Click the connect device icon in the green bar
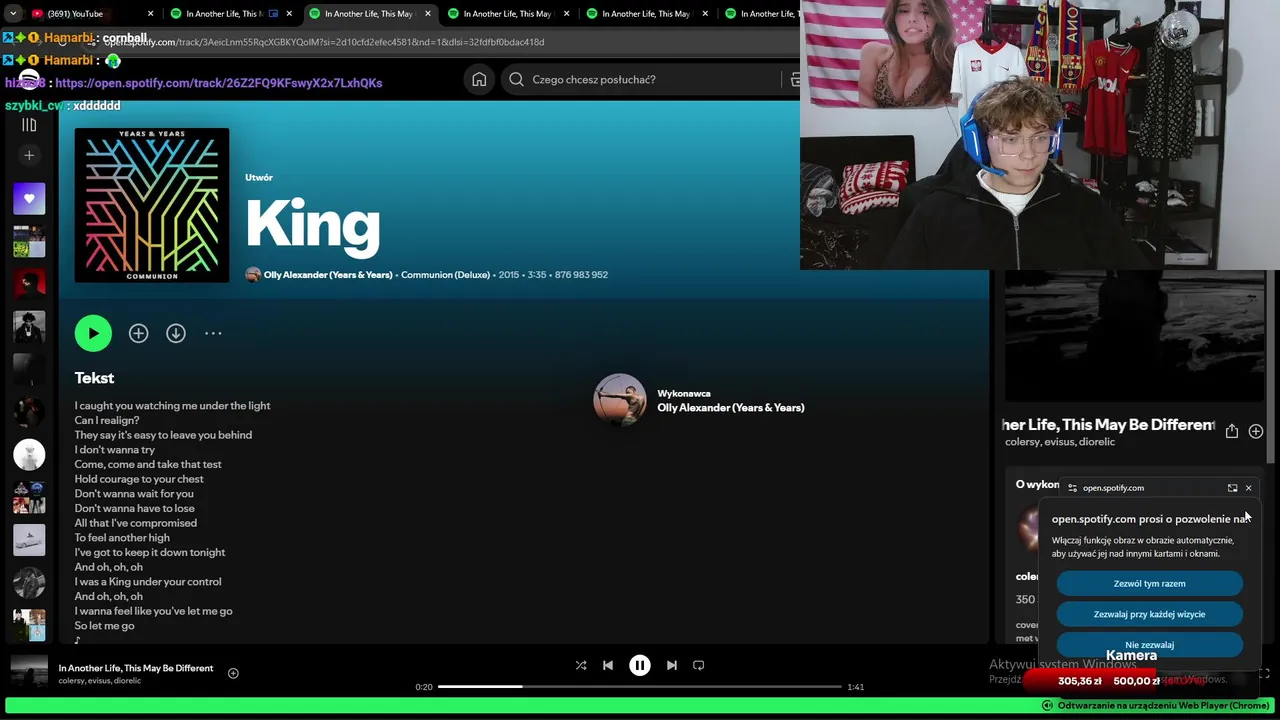The width and height of the screenshot is (1280, 720). [x=1047, y=705]
